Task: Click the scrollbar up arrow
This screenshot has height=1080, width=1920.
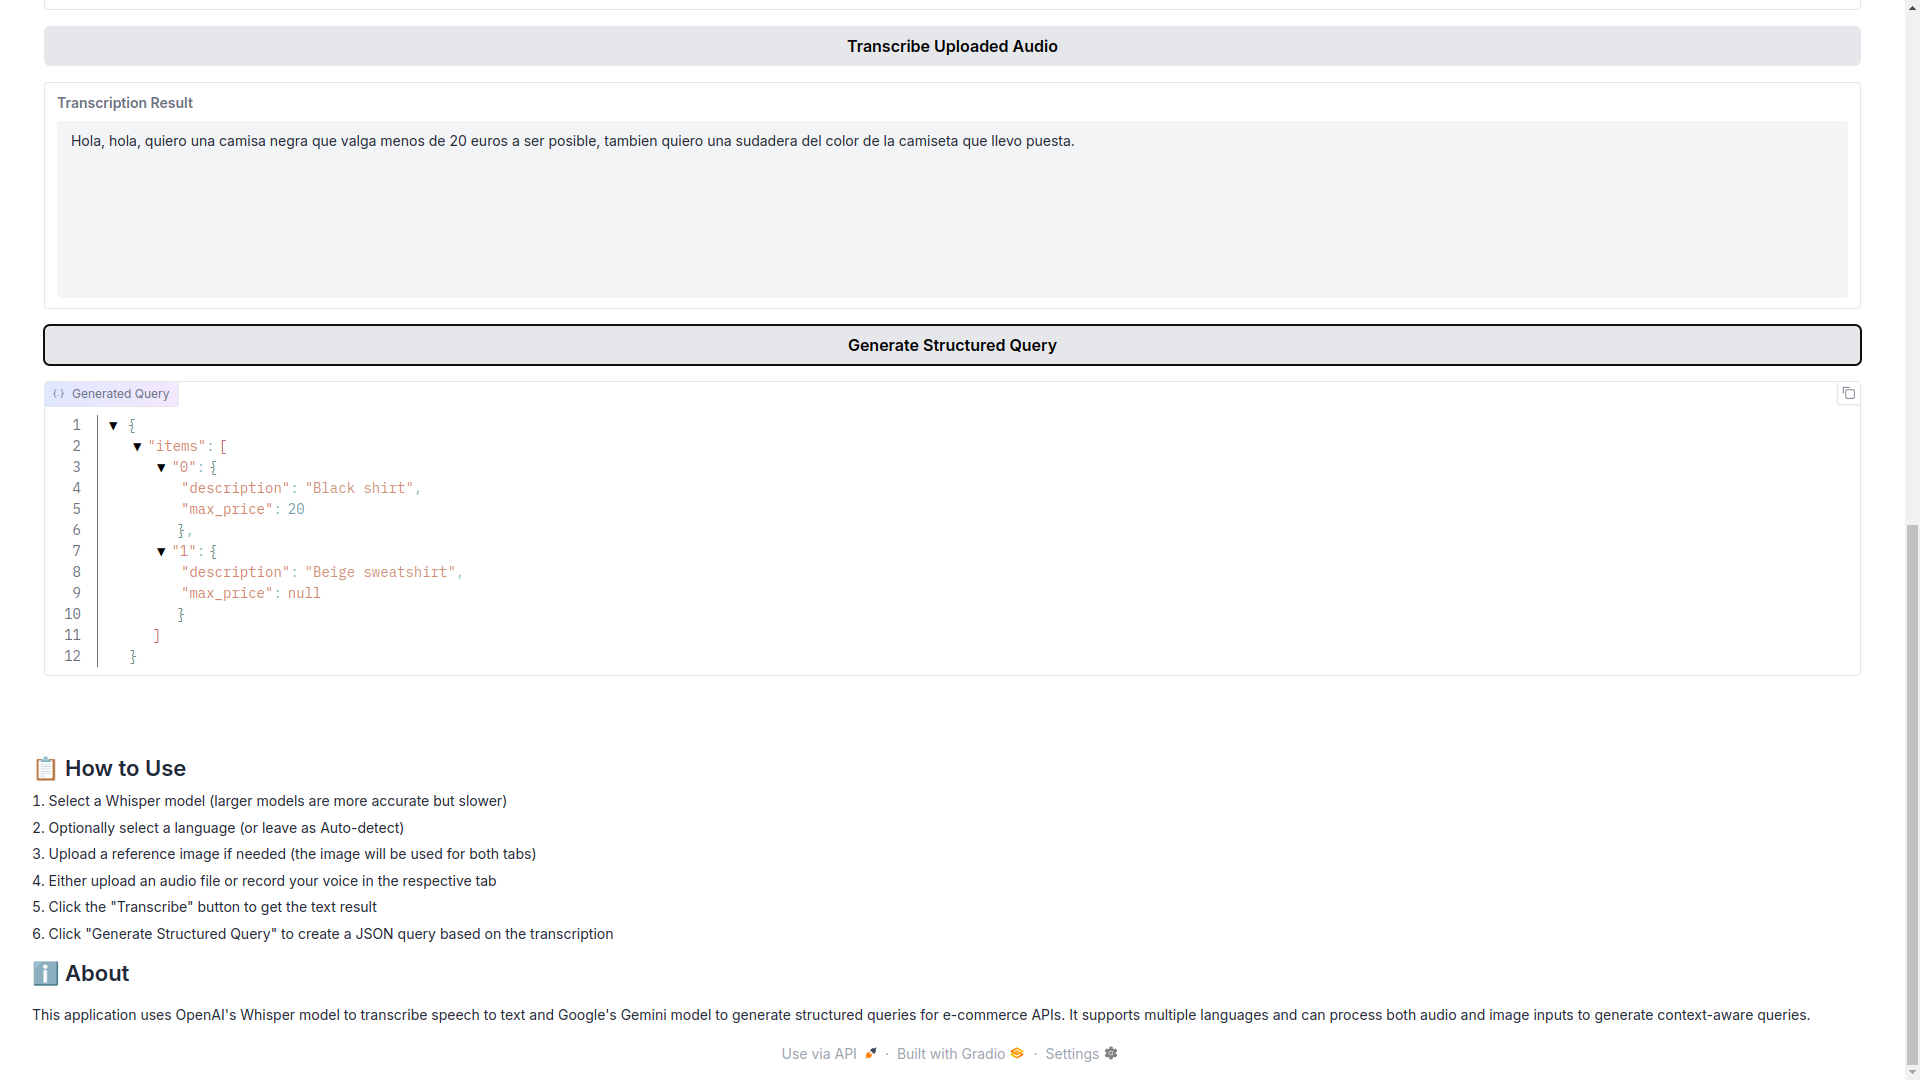Action: pos(1912,7)
